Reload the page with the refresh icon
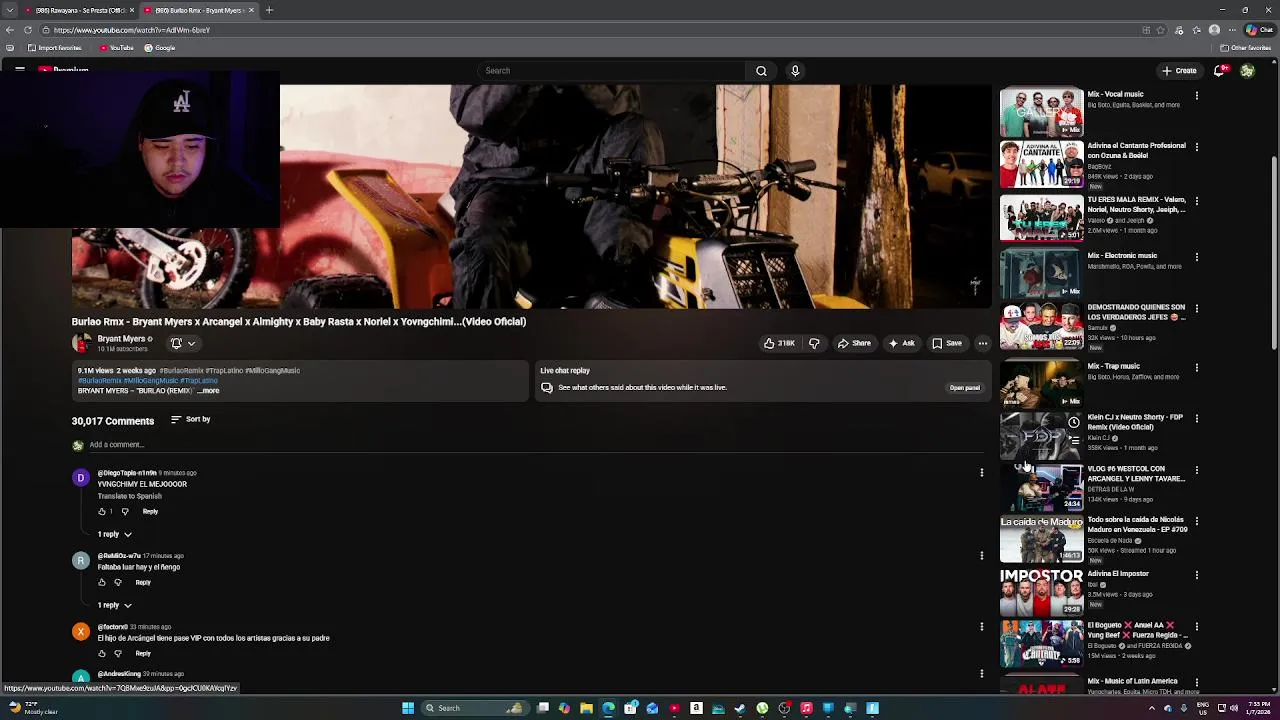1280x720 pixels. pos(28,30)
